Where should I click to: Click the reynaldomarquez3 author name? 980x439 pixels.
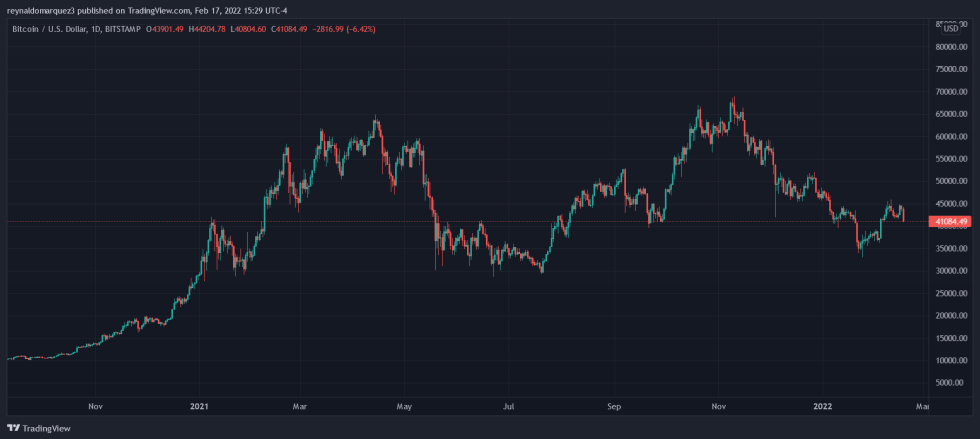(x=43, y=9)
